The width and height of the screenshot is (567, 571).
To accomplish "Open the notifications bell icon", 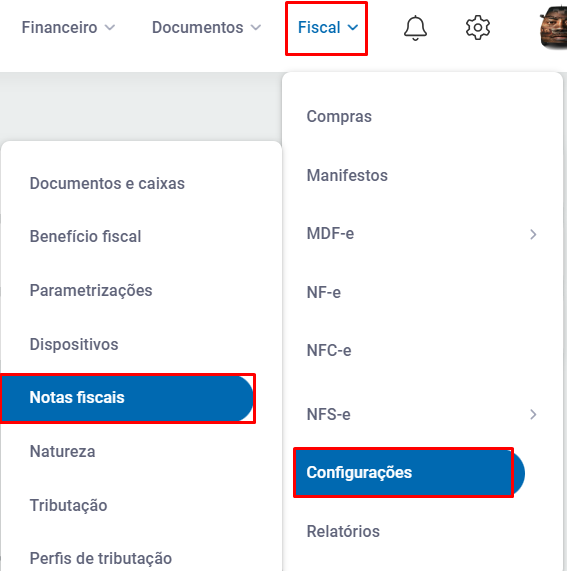I will coord(415,28).
